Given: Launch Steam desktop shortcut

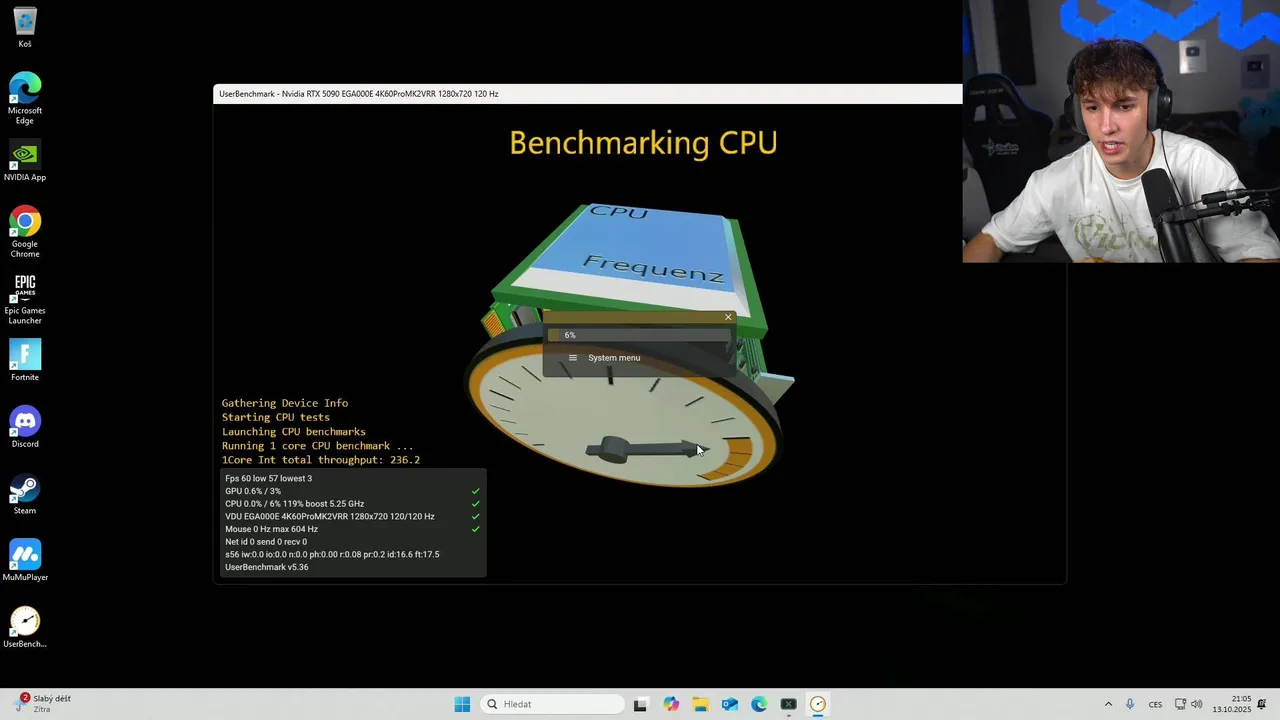Looking at the screenshot, I should click(25, 494).
